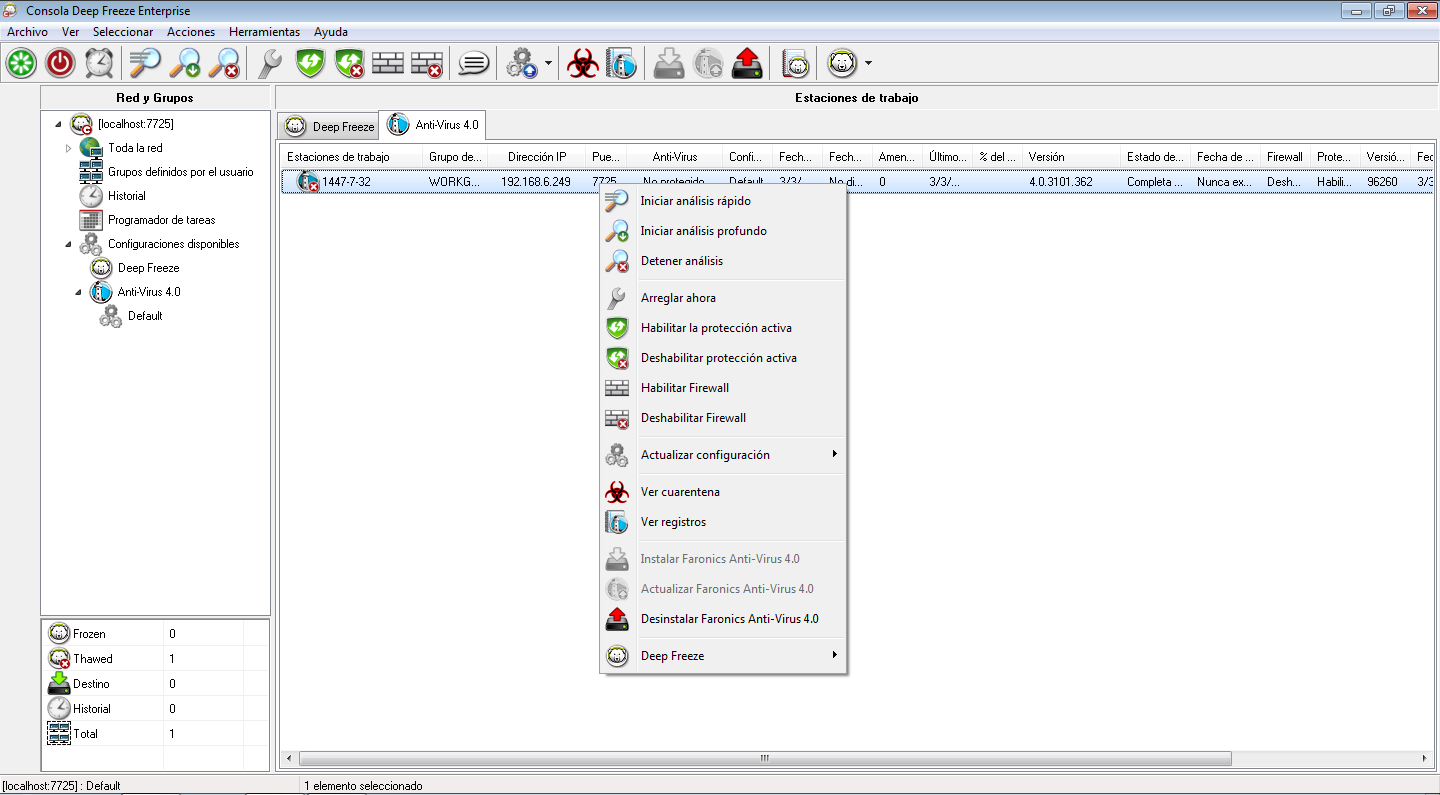Enable firewall from toolbar brick icon

click(388, 64)
